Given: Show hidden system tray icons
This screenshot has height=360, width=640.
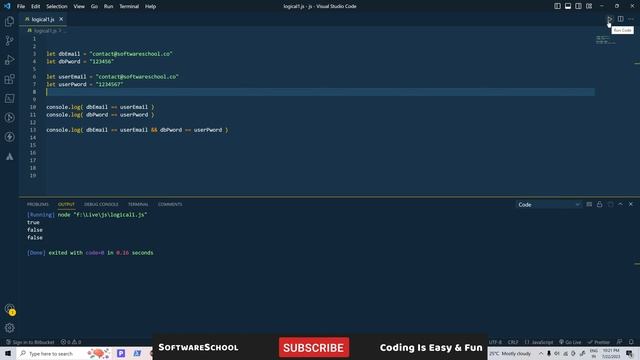Looking at the screenshot, I should click(x=541, y=353).
